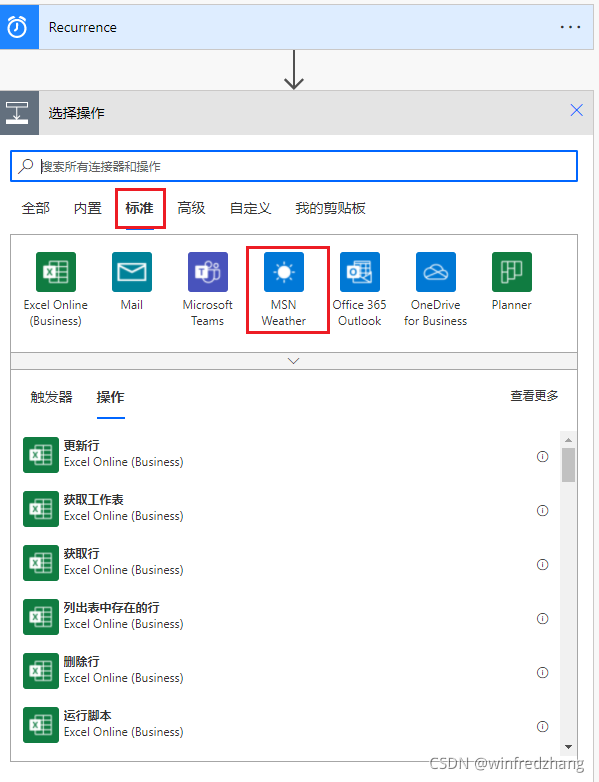Click the Excel icon beside 获取工作表
599x782 pixels.
click(x=41, y=509)
